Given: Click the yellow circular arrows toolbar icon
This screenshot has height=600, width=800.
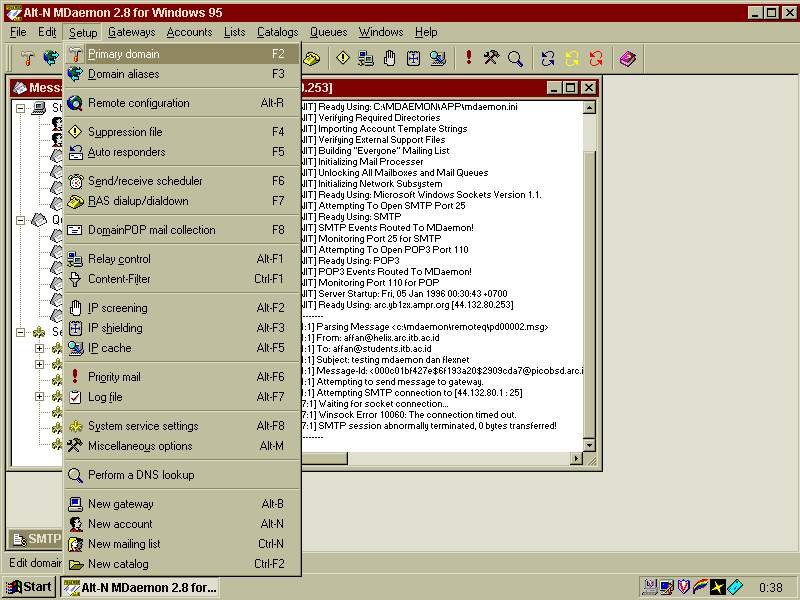Looking at the screenshot, I should [572, 58].
